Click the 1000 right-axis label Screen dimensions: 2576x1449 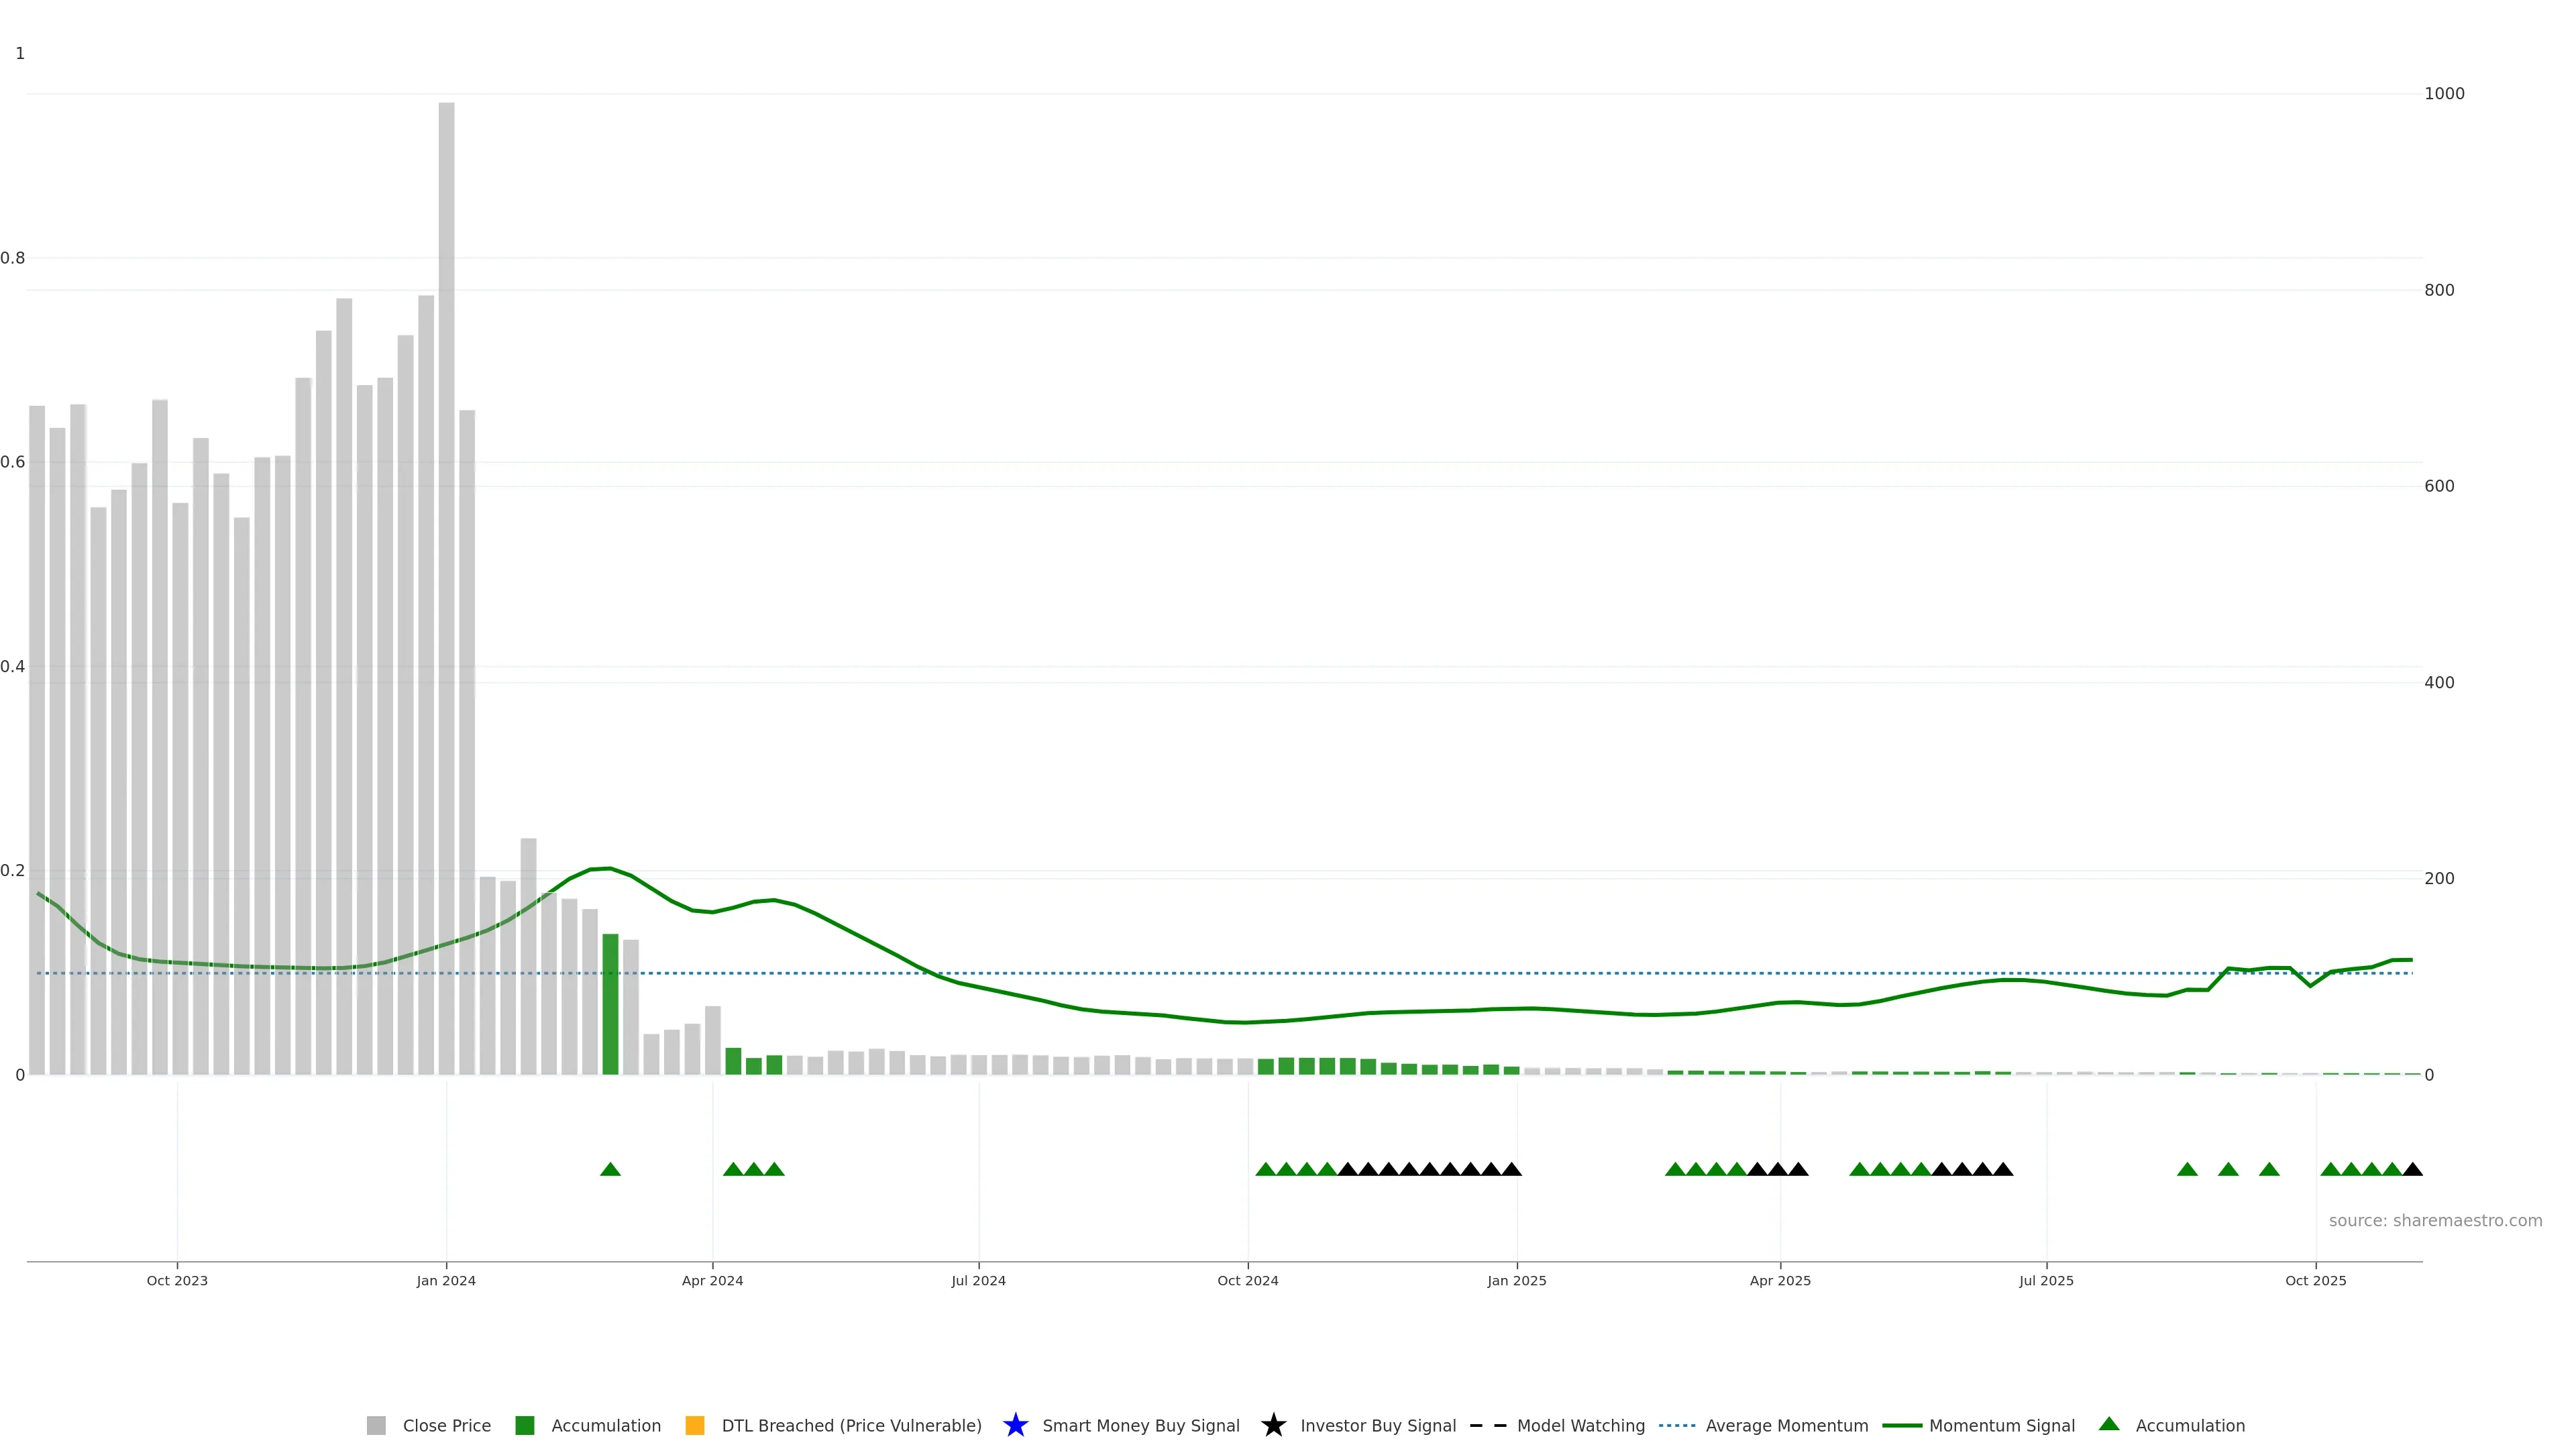(2444, 94)
